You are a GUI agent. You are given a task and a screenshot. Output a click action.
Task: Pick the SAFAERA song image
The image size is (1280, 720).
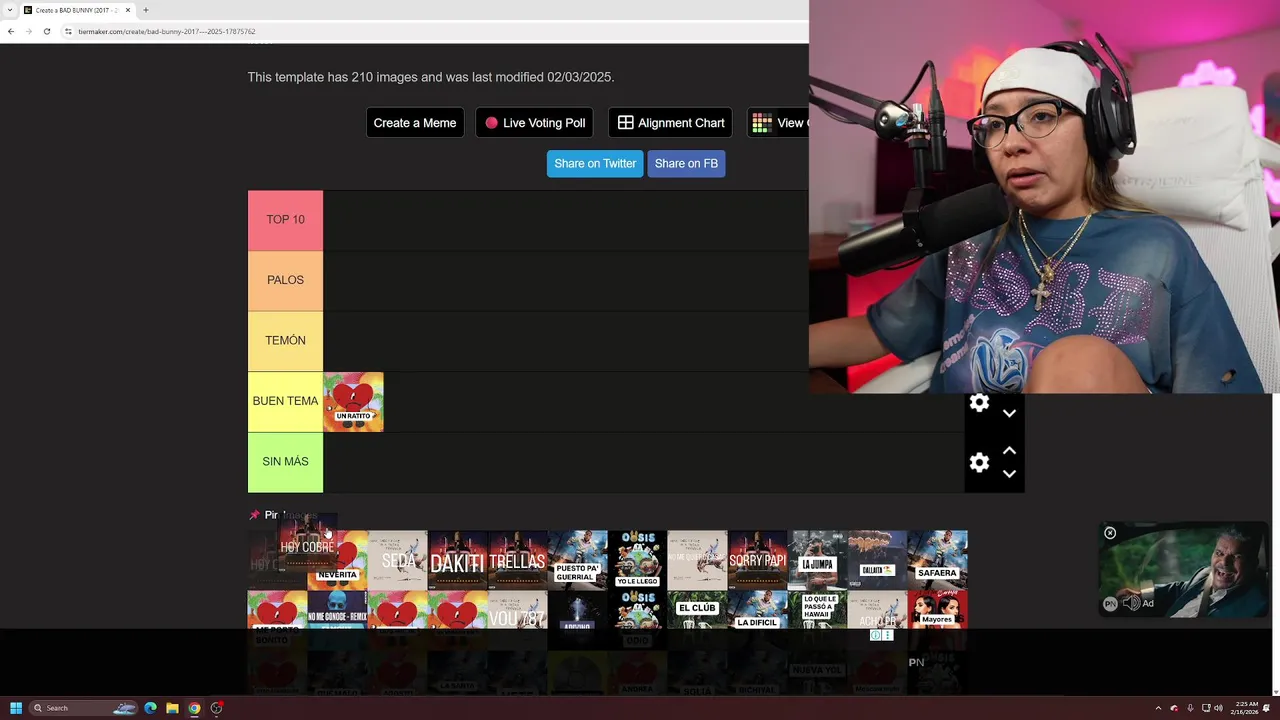pyautogui.click(x=938, y=560)
